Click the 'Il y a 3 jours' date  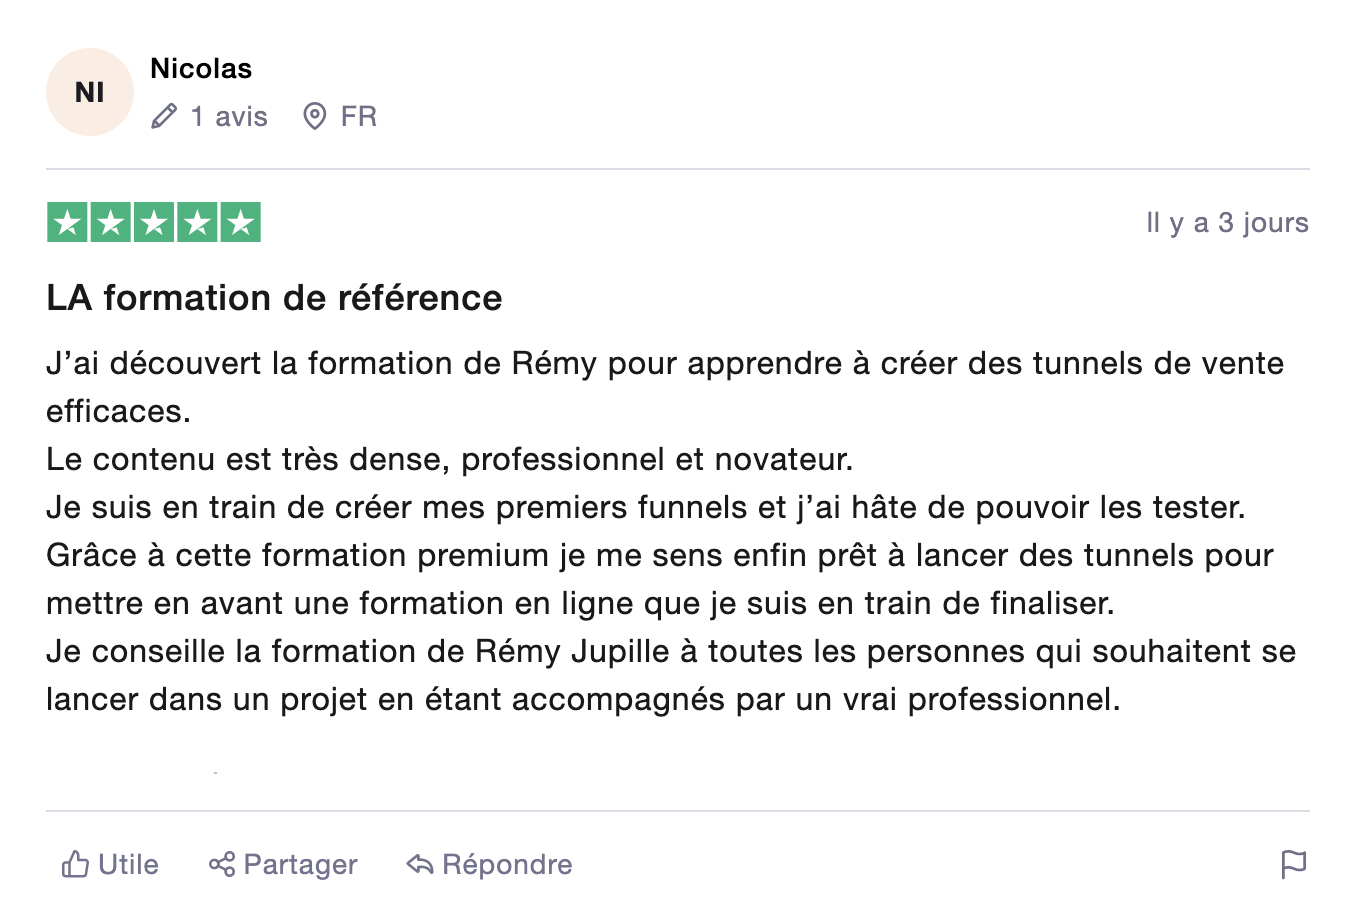[x=1227, y=223]
